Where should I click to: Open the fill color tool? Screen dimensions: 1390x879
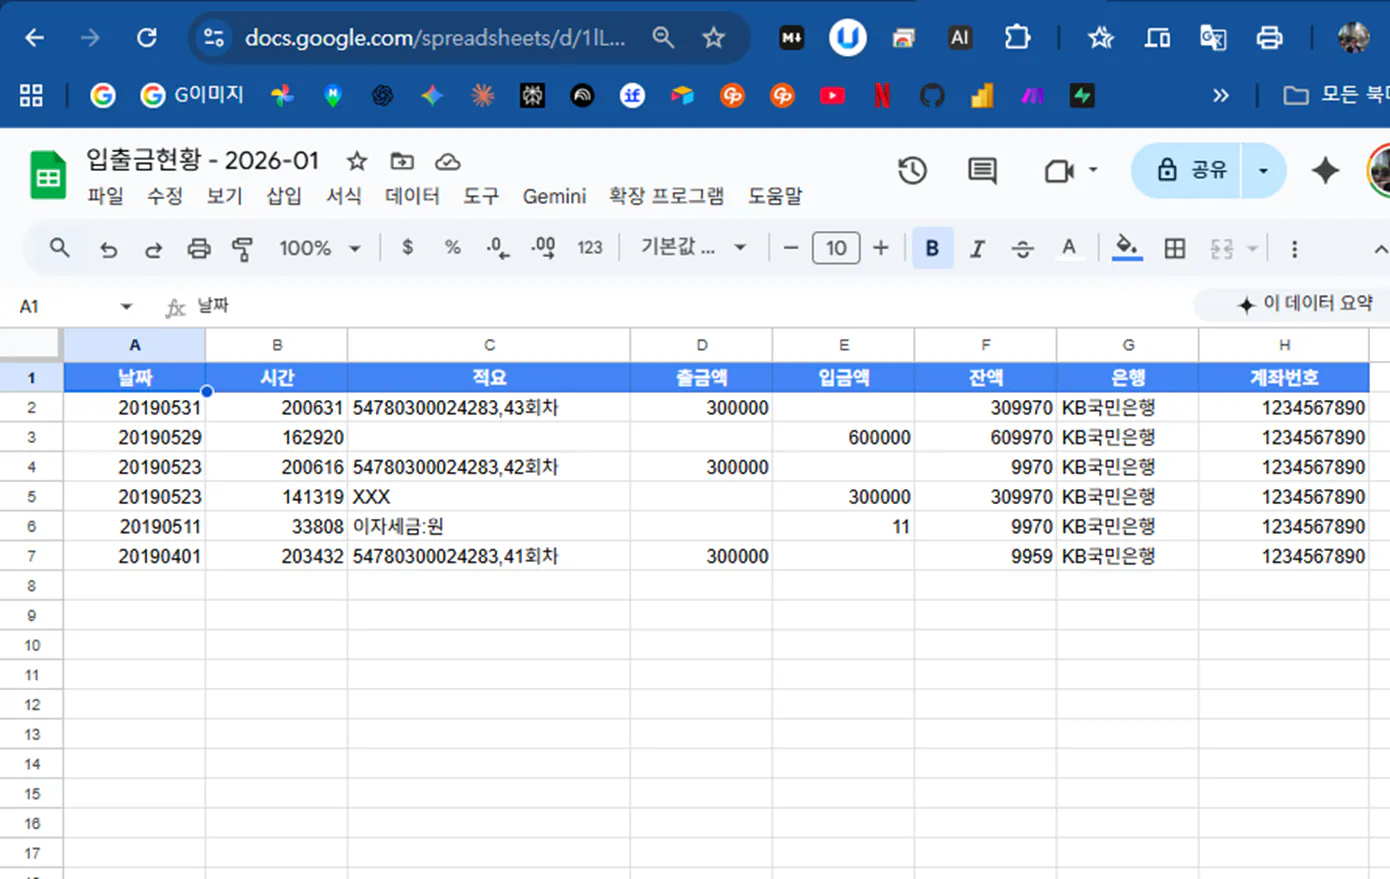tap(1127, 248)
